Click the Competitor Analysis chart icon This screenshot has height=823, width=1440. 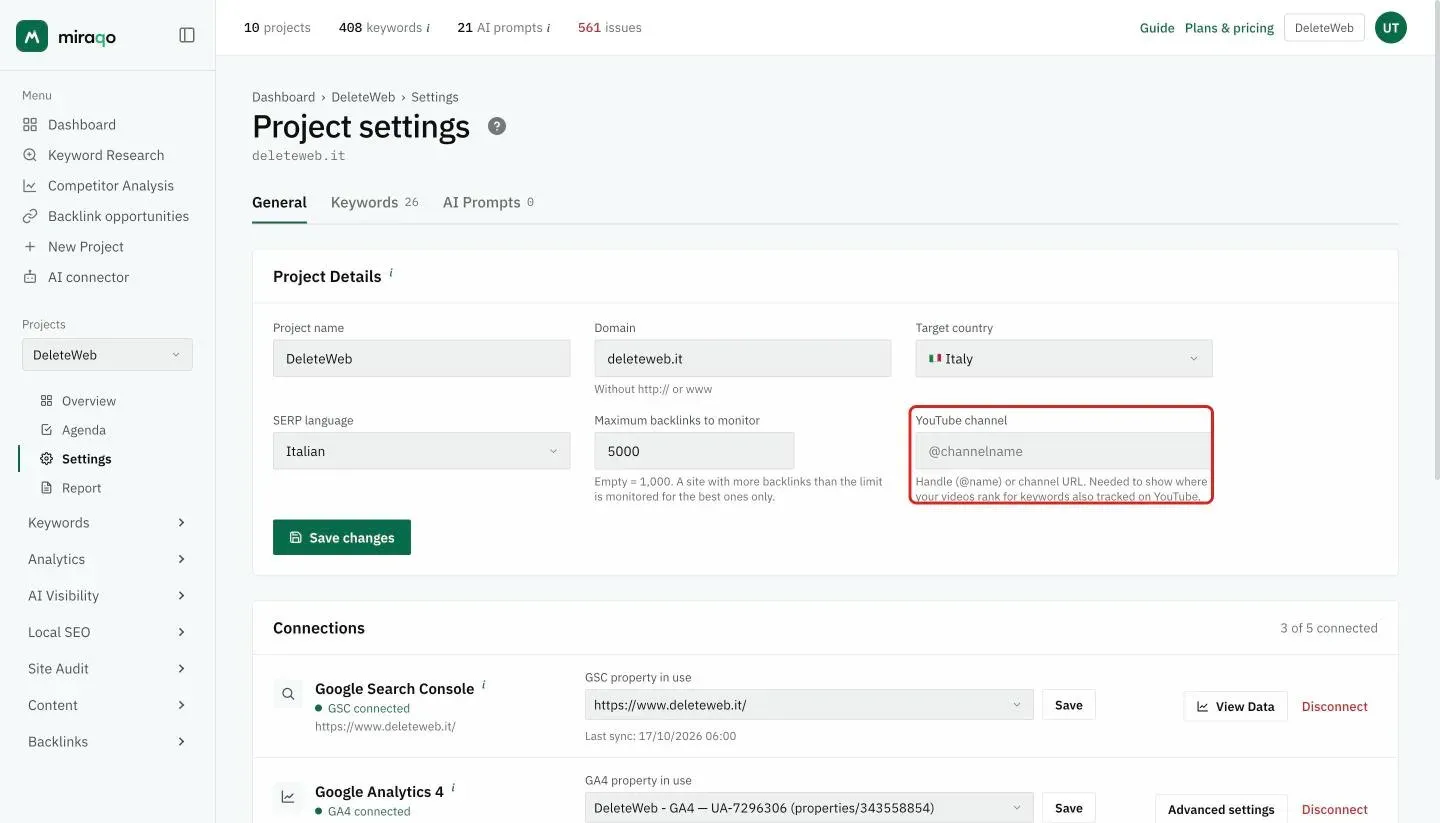(30, 186)
